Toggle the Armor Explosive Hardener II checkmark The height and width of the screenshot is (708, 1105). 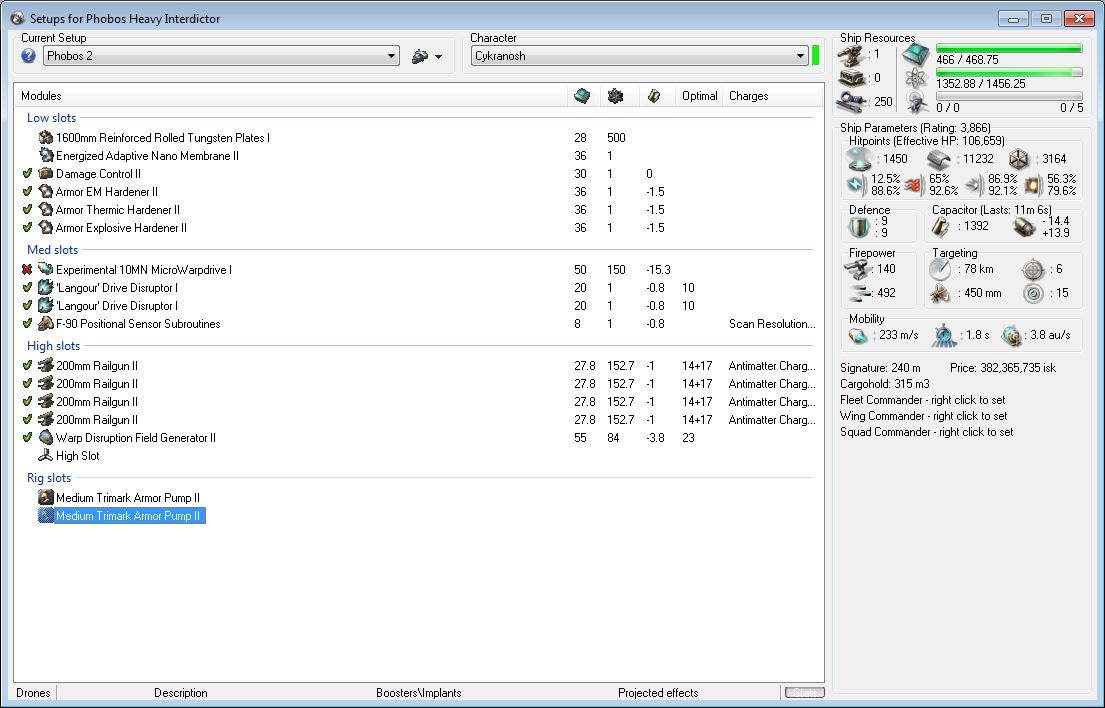27,228
